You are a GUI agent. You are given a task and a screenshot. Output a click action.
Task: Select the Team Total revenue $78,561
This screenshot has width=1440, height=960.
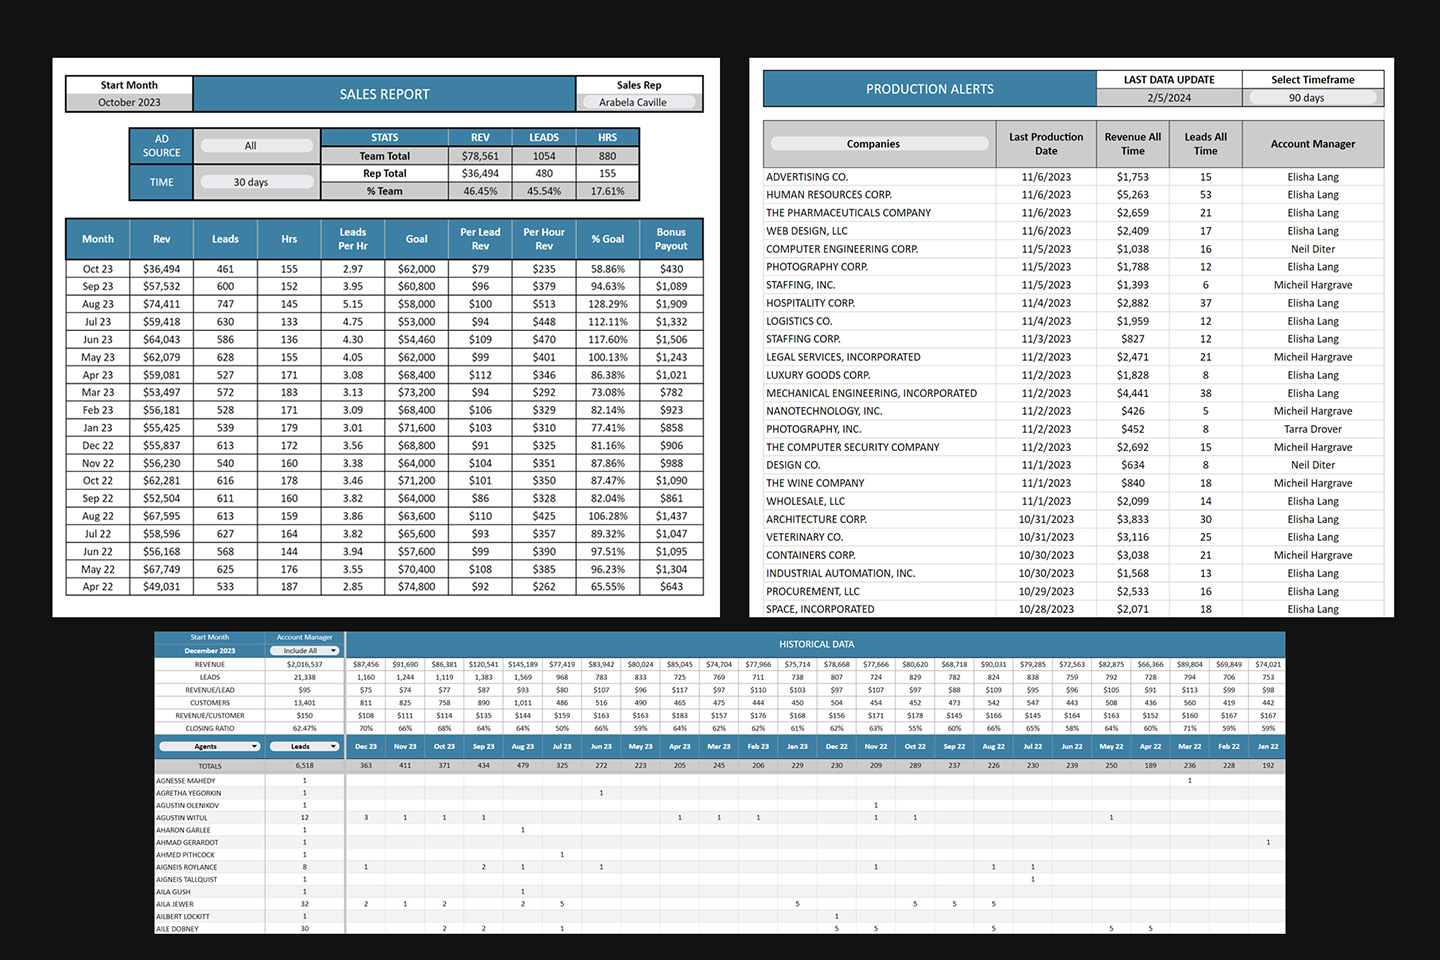(x=480, y=156)
